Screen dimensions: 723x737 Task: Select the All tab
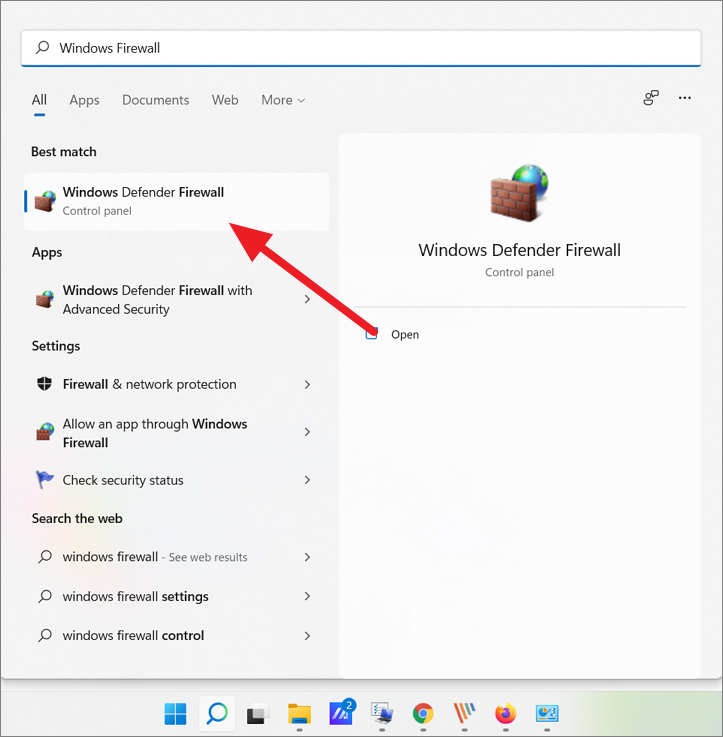coord(39,100)
